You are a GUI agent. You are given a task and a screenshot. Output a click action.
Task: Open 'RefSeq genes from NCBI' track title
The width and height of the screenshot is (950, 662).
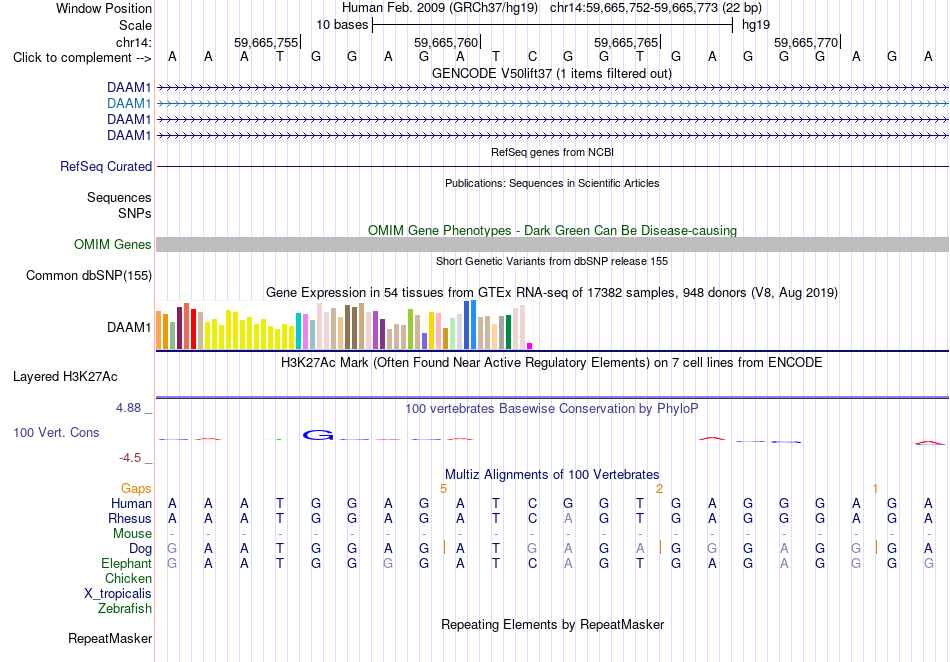[552, 152]
